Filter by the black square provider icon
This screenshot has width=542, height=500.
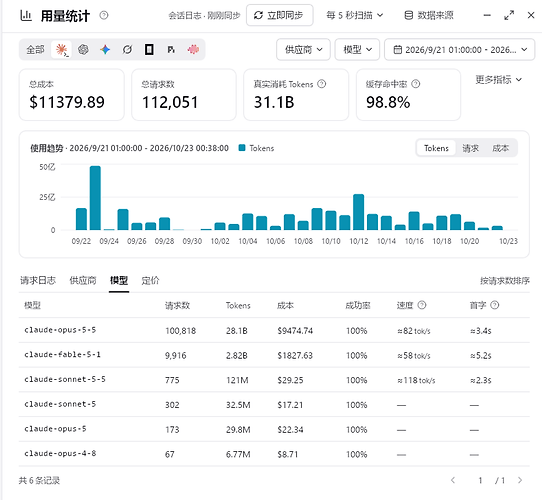pos(149,49)
